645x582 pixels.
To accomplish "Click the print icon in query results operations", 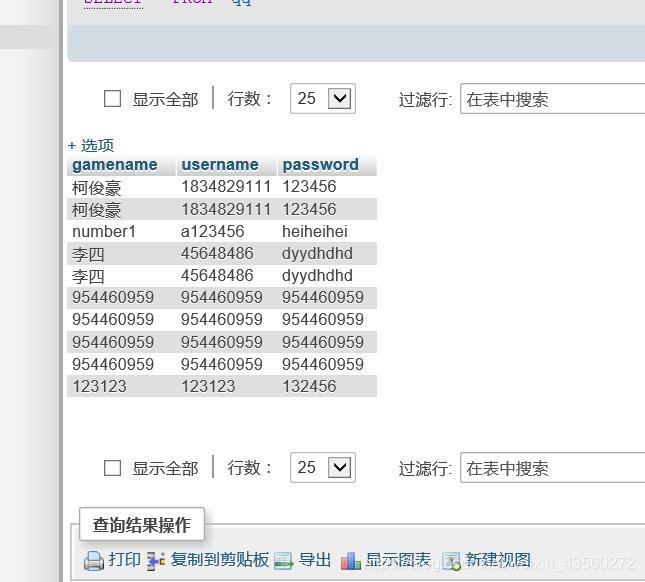I will [94, 561].
